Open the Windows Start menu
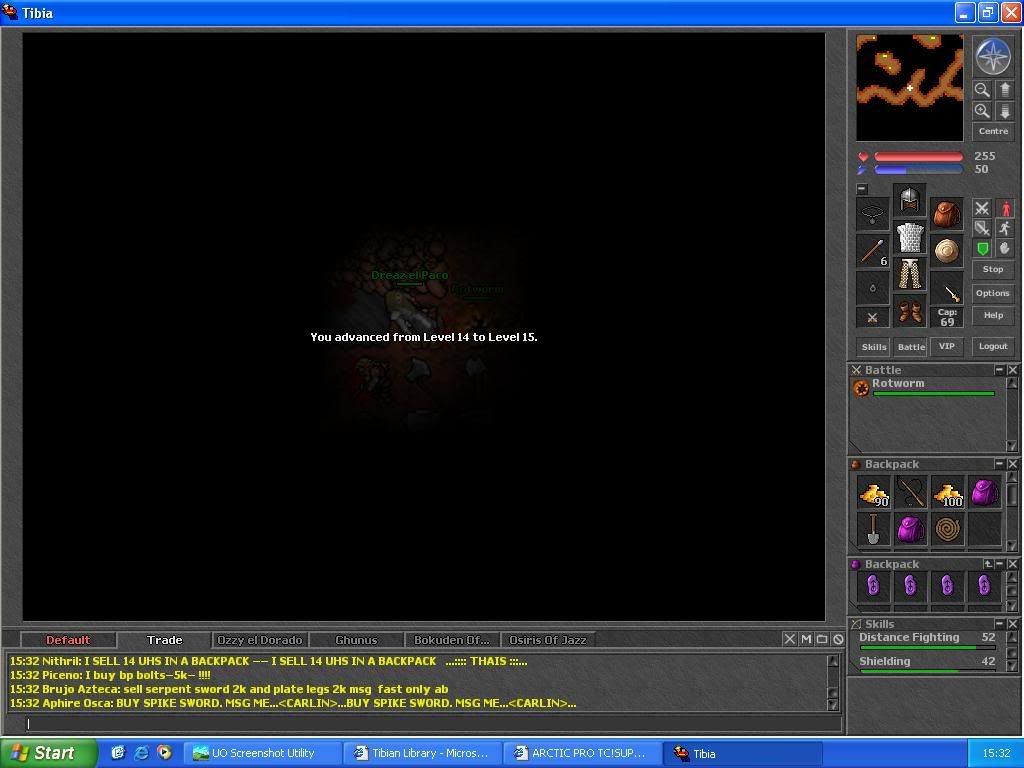The image size is (1024, 768). [48, 753]
